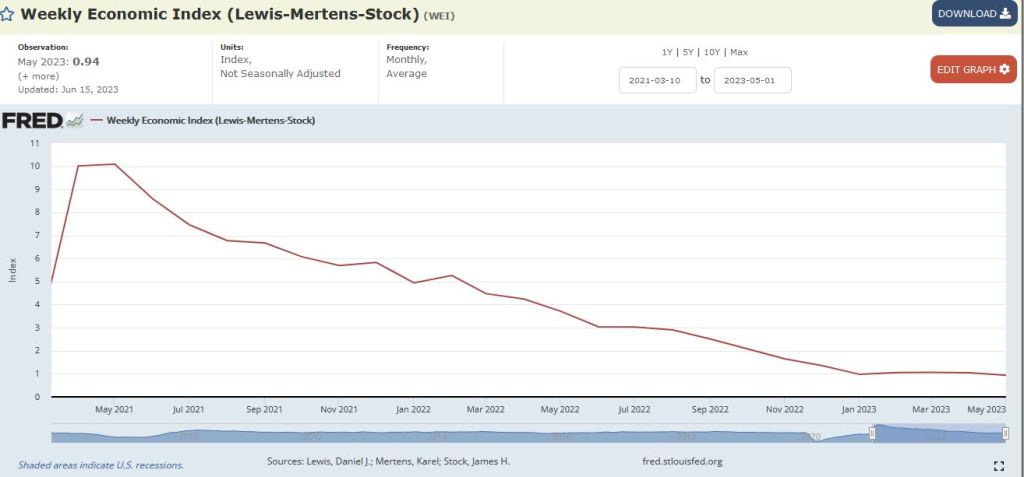Grab the right handle of range slider

(x=1005, y=433)
